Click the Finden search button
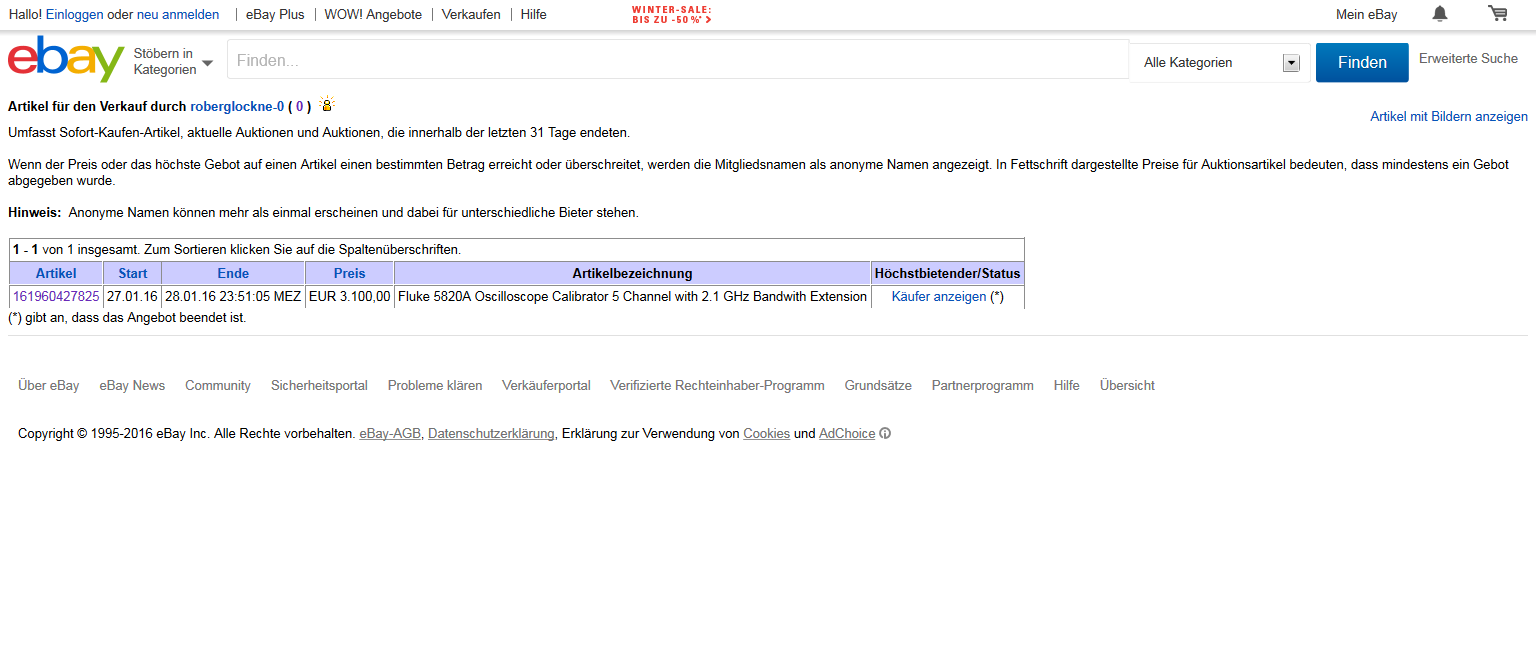 (1362, 63)
